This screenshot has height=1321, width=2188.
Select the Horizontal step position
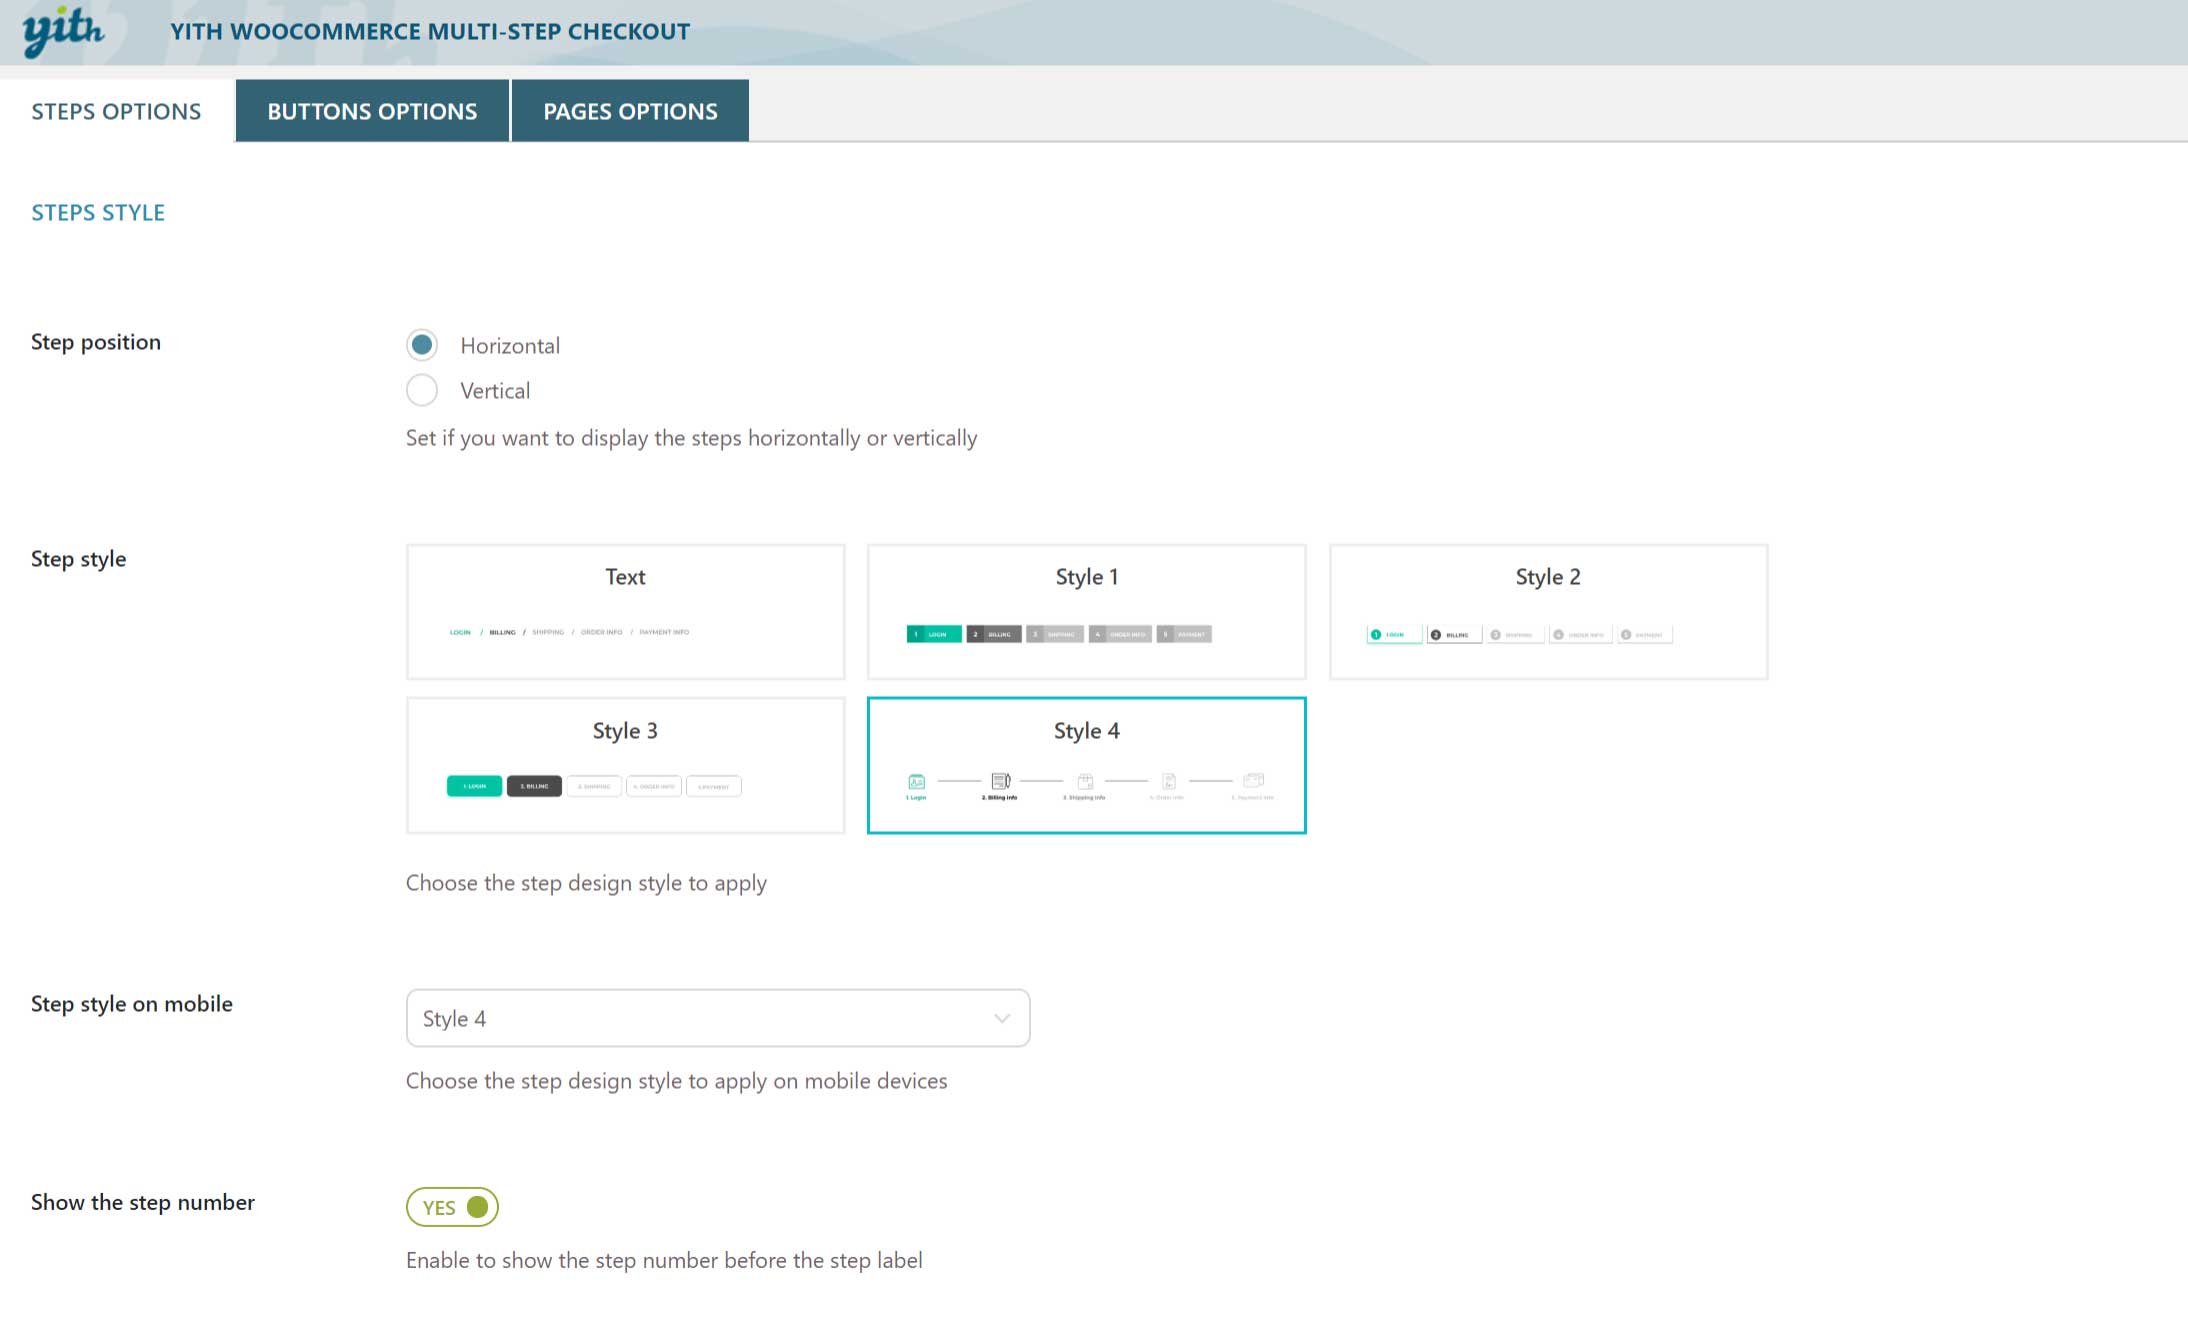click(422, 345)
